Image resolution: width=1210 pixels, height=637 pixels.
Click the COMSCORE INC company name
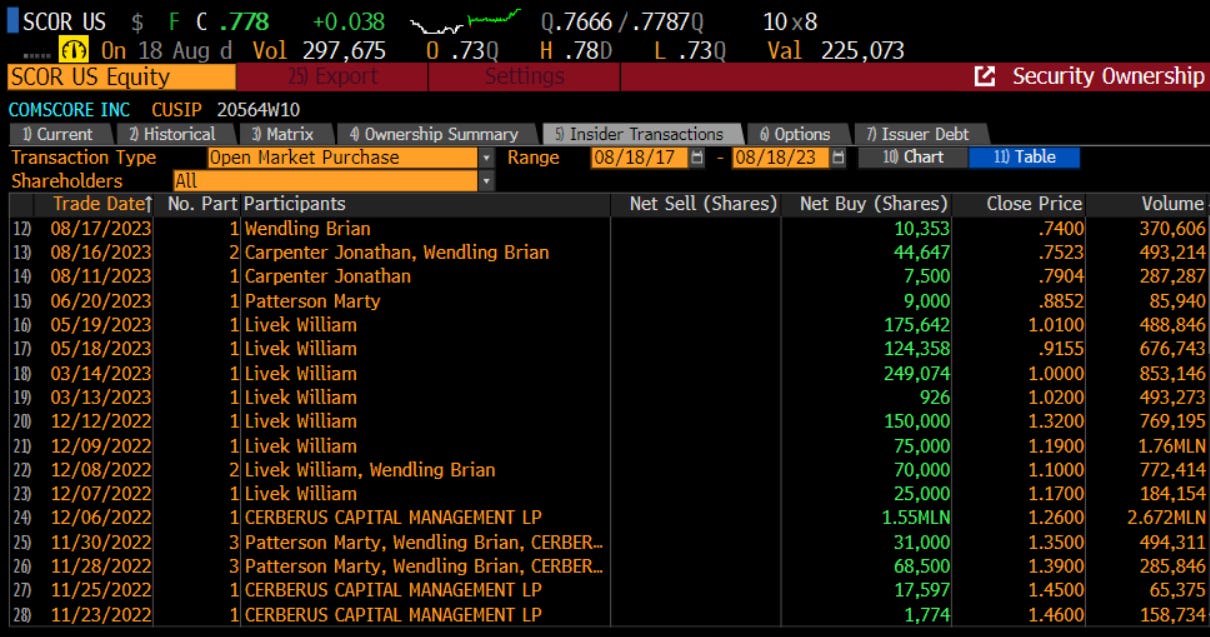[x=69, y=110]
